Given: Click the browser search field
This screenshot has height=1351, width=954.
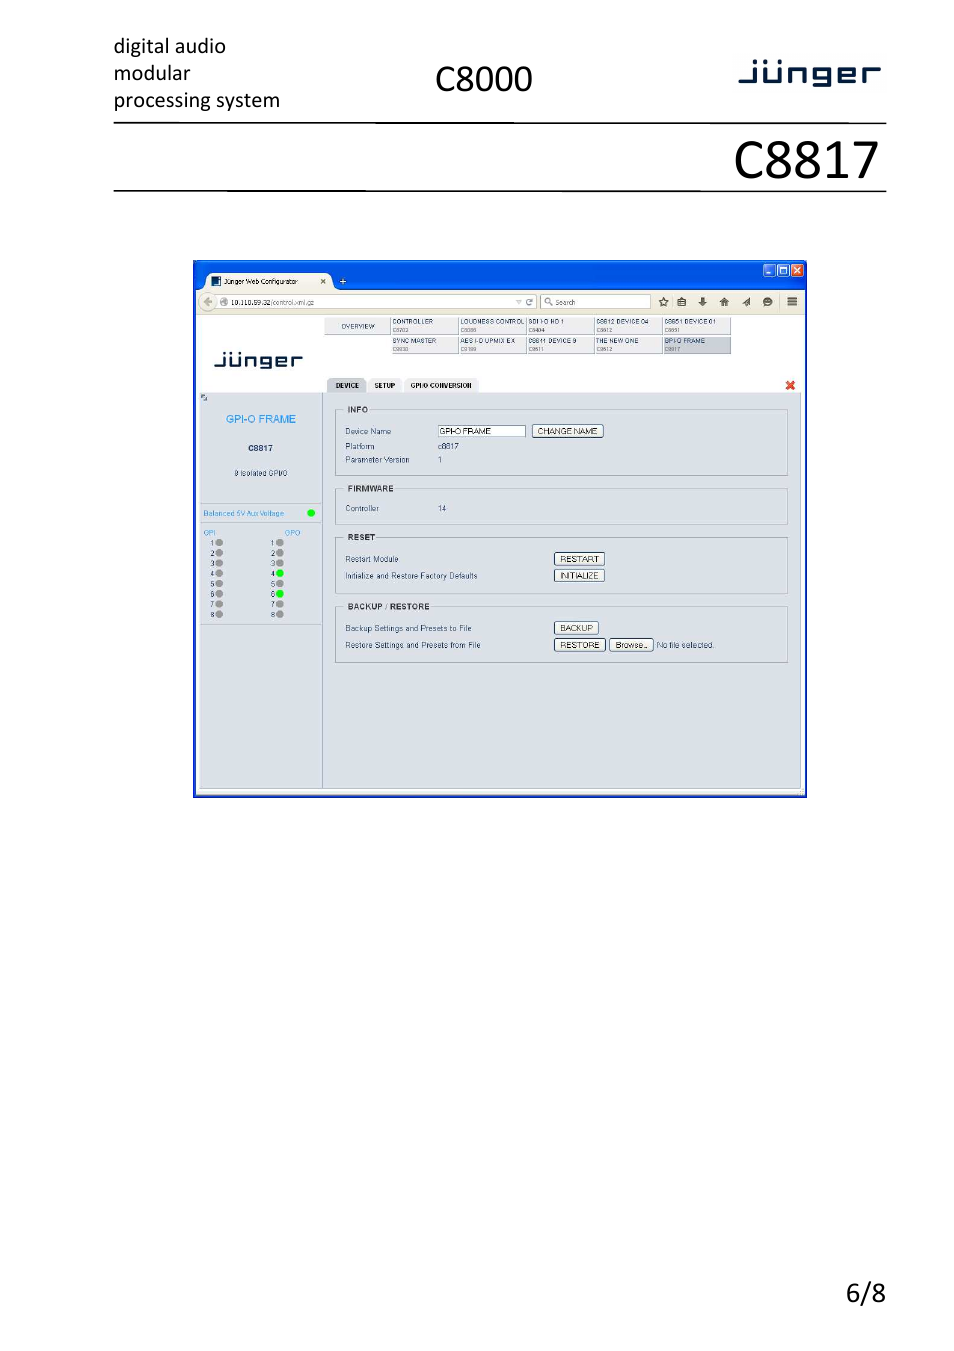Looking at the screenshot, I should [596, 302].
